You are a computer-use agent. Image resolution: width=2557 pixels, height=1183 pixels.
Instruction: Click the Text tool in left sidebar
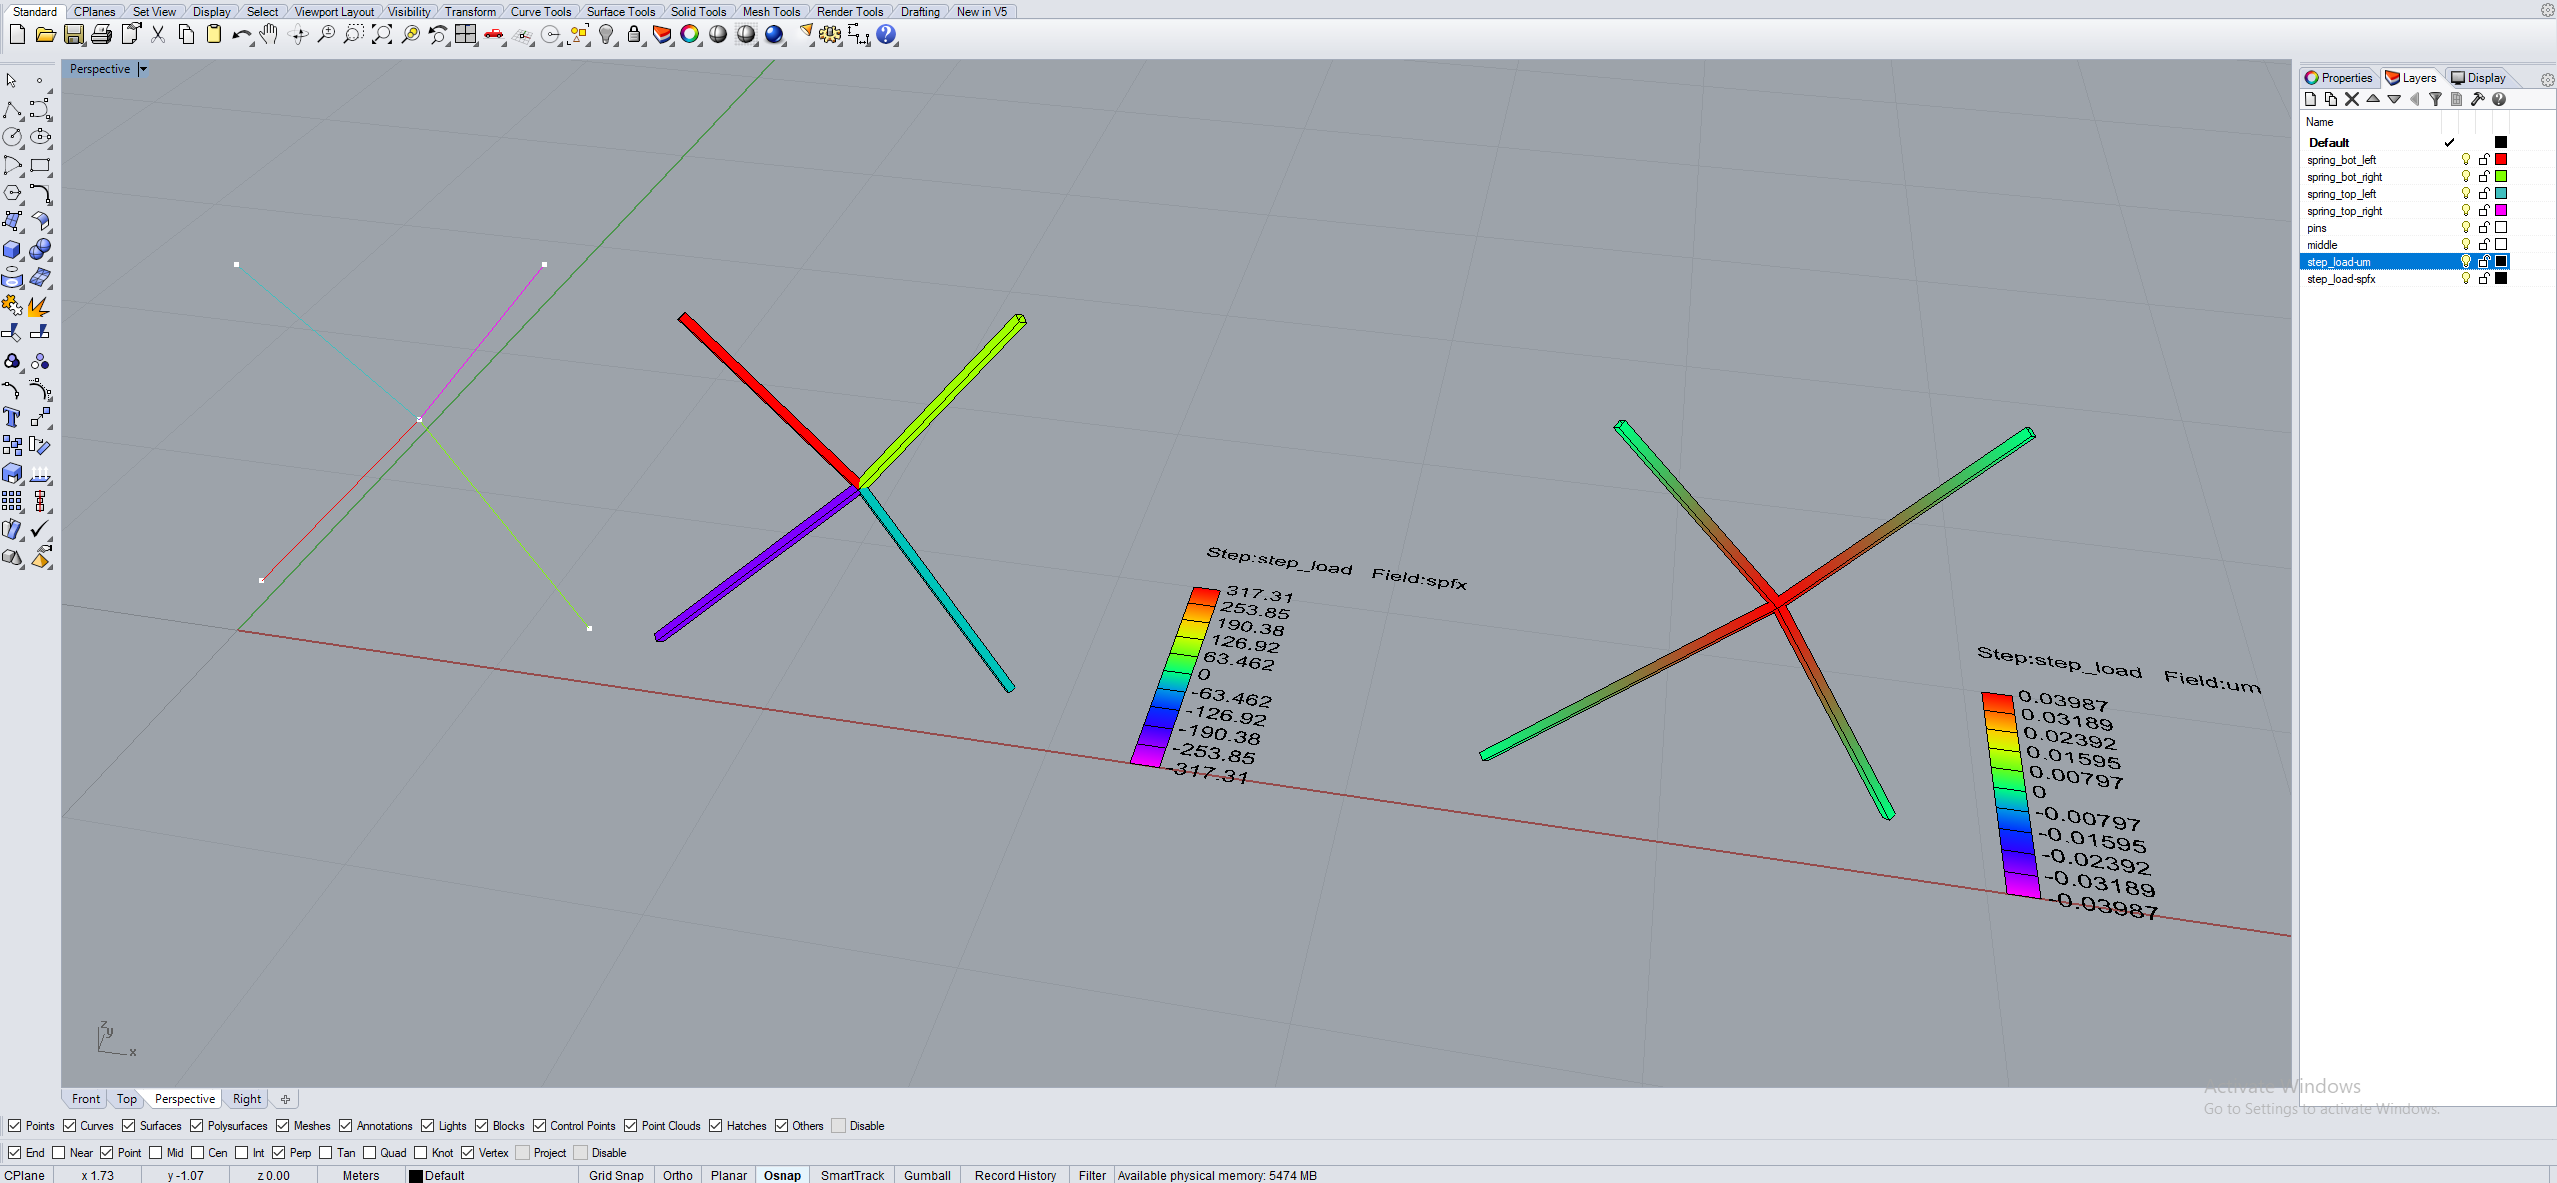[x=12, y=418]
